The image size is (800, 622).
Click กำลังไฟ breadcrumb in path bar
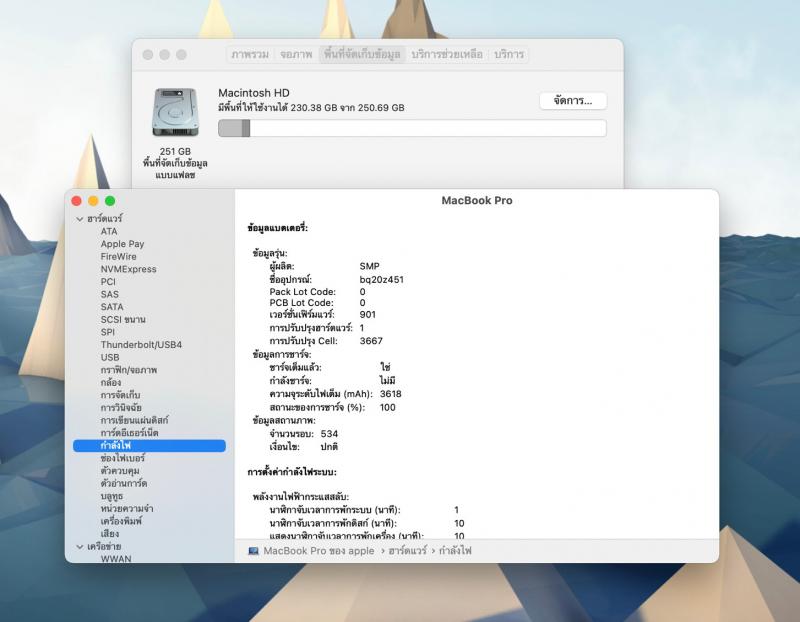coord(455,551)
